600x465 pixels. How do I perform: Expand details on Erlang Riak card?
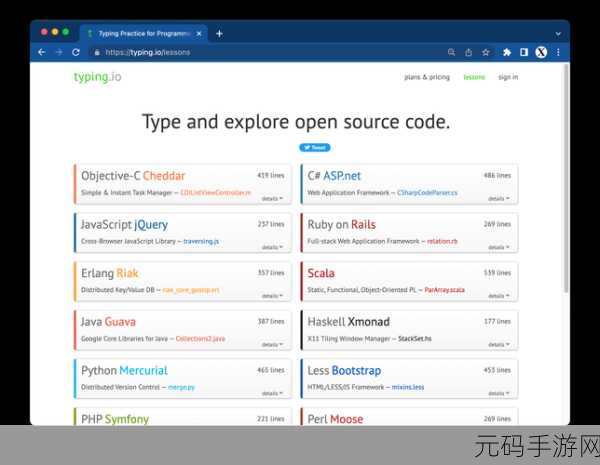coord(272,296)
